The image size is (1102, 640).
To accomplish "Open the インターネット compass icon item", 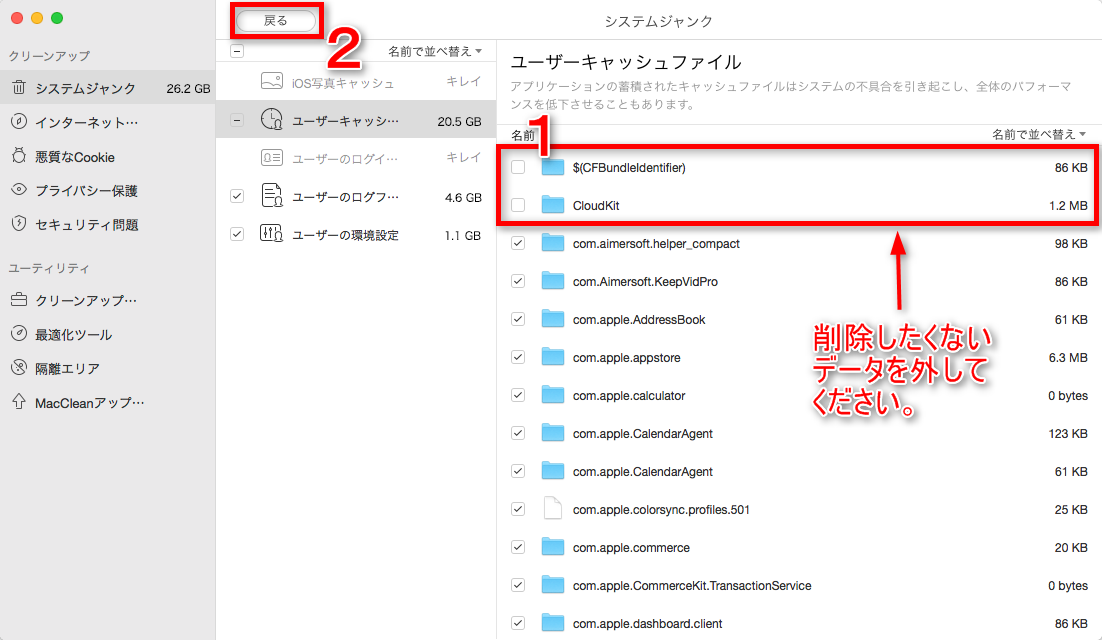I will (19, 122).
